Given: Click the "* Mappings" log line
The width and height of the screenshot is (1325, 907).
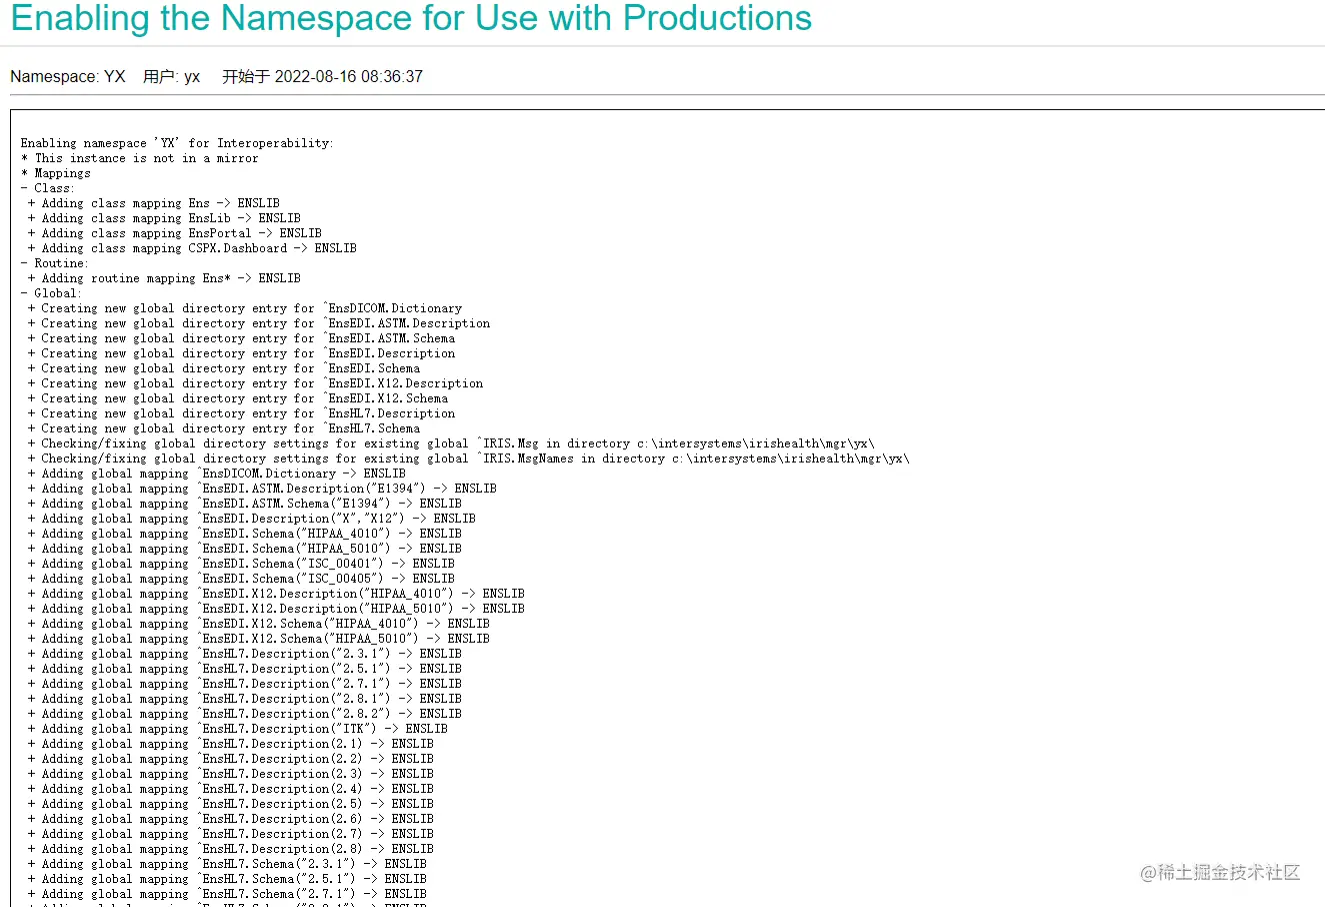Looking at the screenshot, I should click(56, 173).
